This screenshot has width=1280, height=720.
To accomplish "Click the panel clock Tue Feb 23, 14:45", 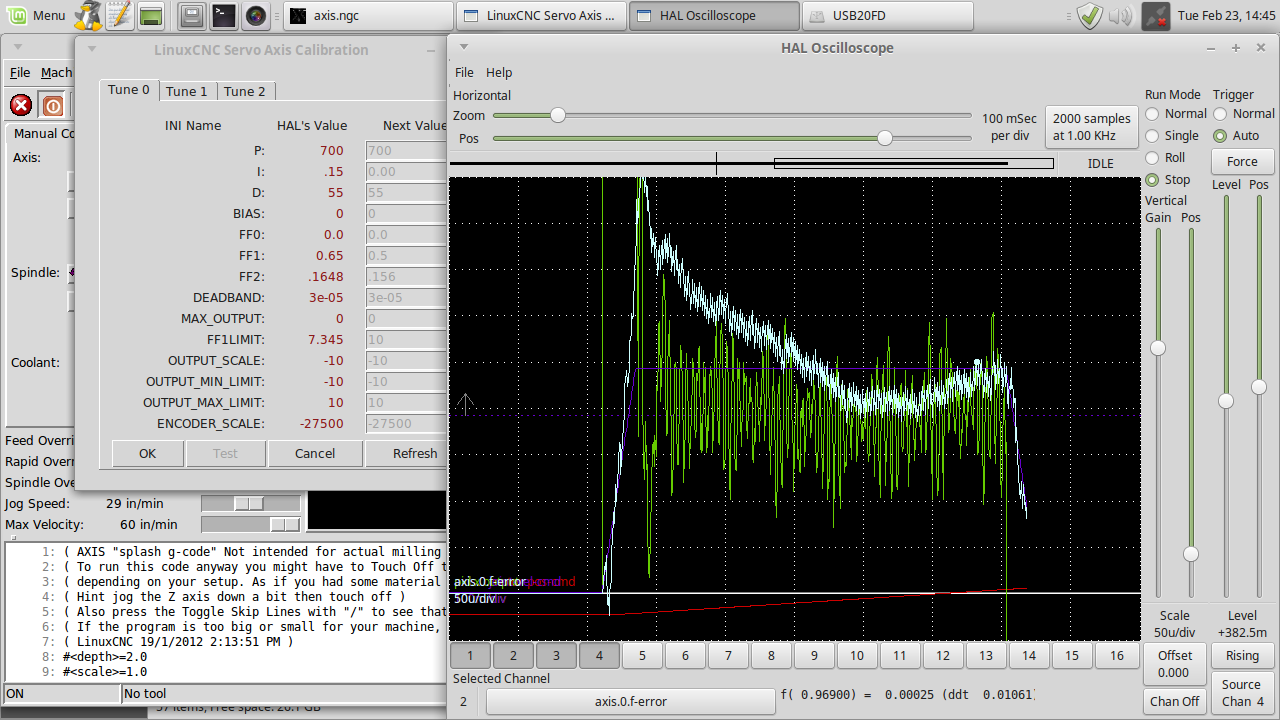I will pos(1227,16).
